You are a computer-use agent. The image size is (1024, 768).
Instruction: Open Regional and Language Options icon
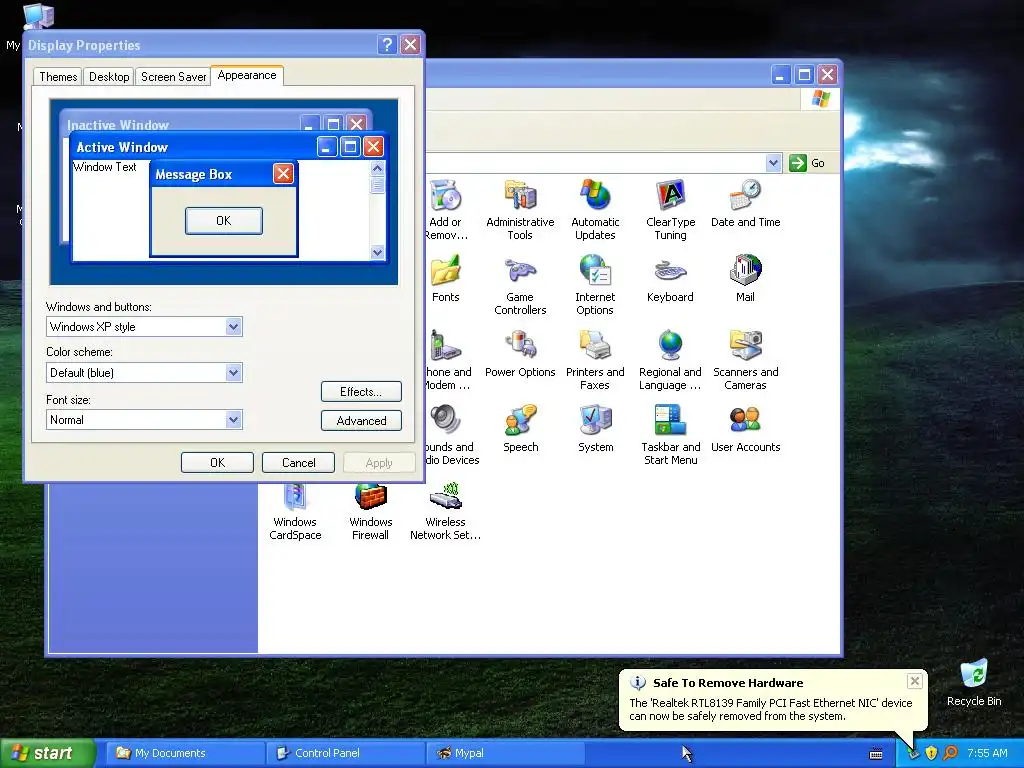click(x=670, y=345)
